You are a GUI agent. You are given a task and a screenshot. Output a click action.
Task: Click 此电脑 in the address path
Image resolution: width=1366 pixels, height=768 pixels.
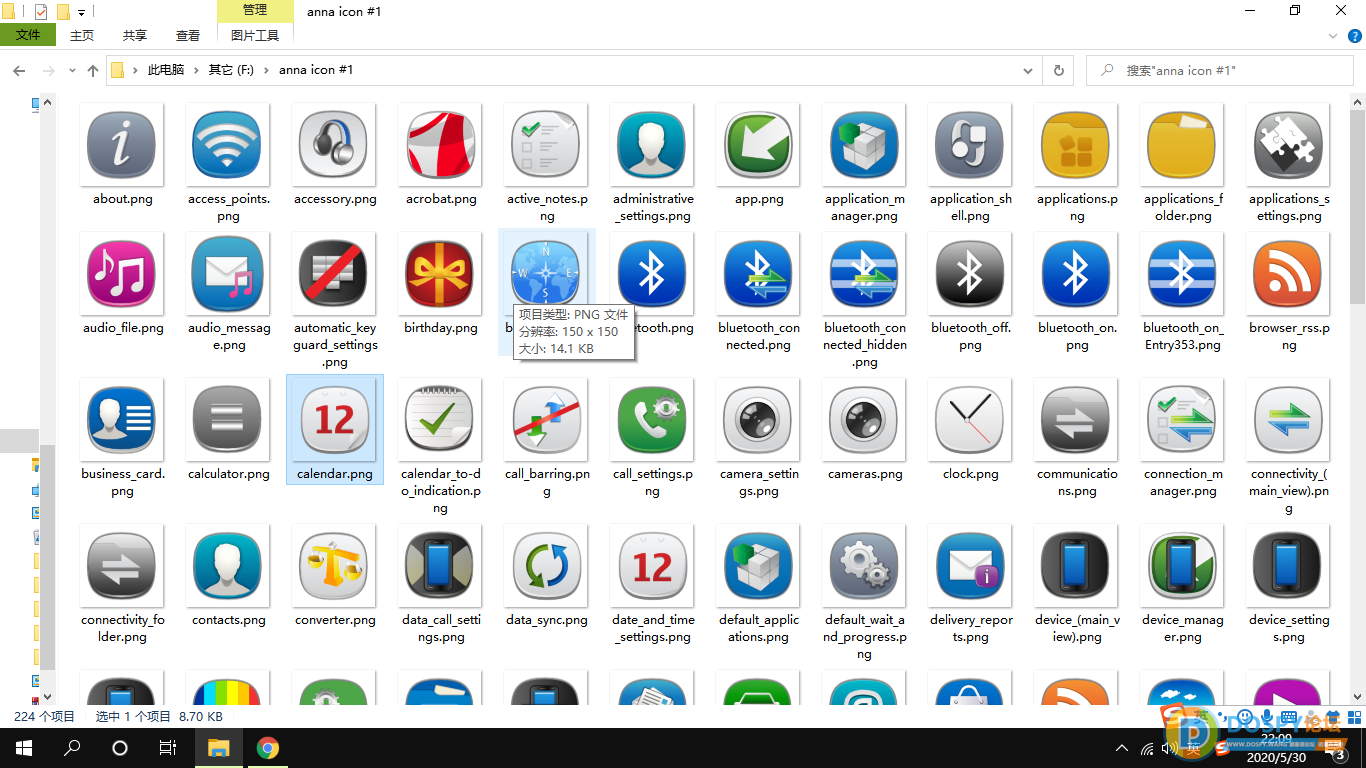click(166, 70)
